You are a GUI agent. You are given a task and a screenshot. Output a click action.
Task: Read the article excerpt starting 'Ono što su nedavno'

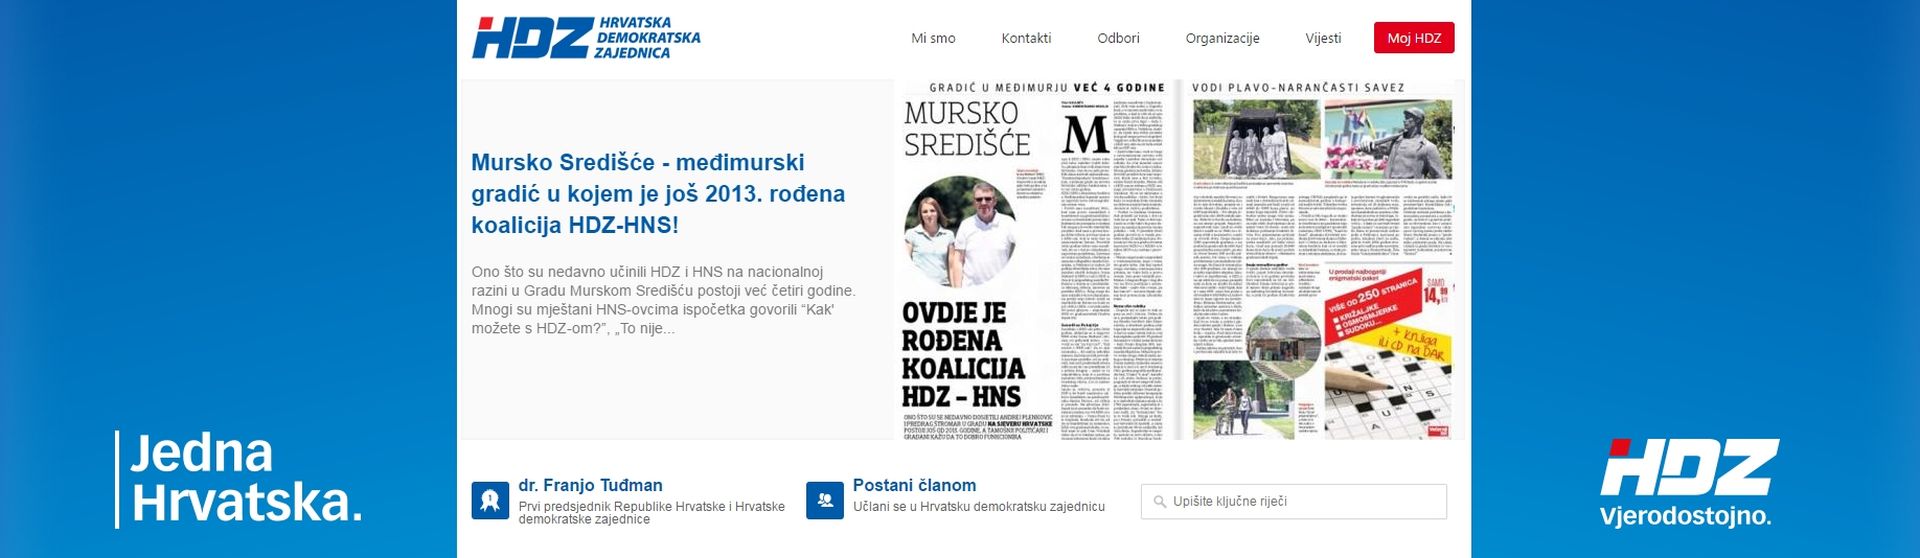[663, 300]
